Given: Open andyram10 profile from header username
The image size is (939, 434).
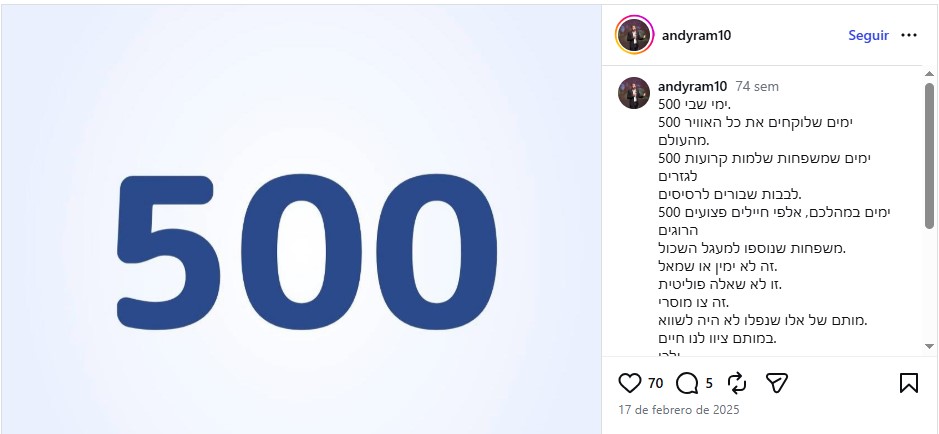Looking at the screenshot, I should click(696, 35).
